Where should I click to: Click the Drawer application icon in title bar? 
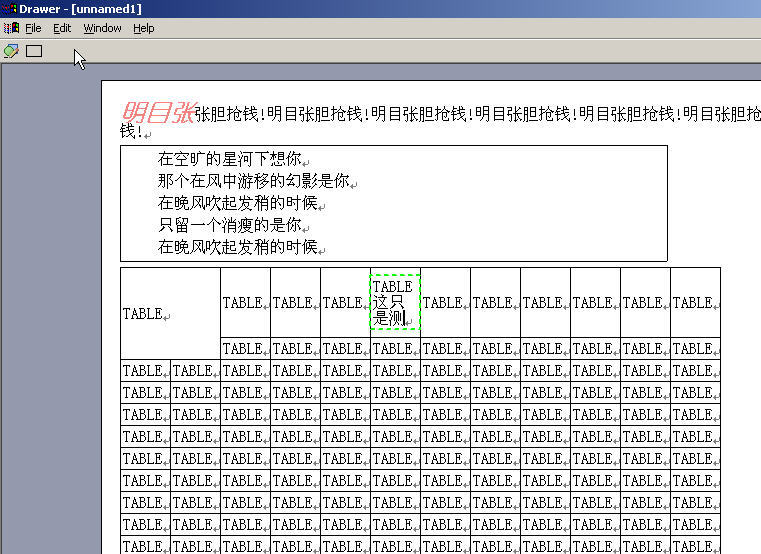[8, 9]
